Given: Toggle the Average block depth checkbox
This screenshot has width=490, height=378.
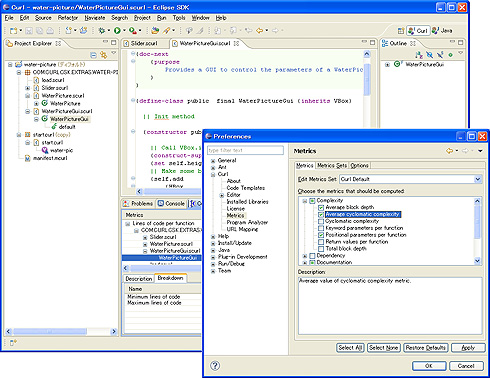Looking at the screenshot, I should tap(321, 208).
